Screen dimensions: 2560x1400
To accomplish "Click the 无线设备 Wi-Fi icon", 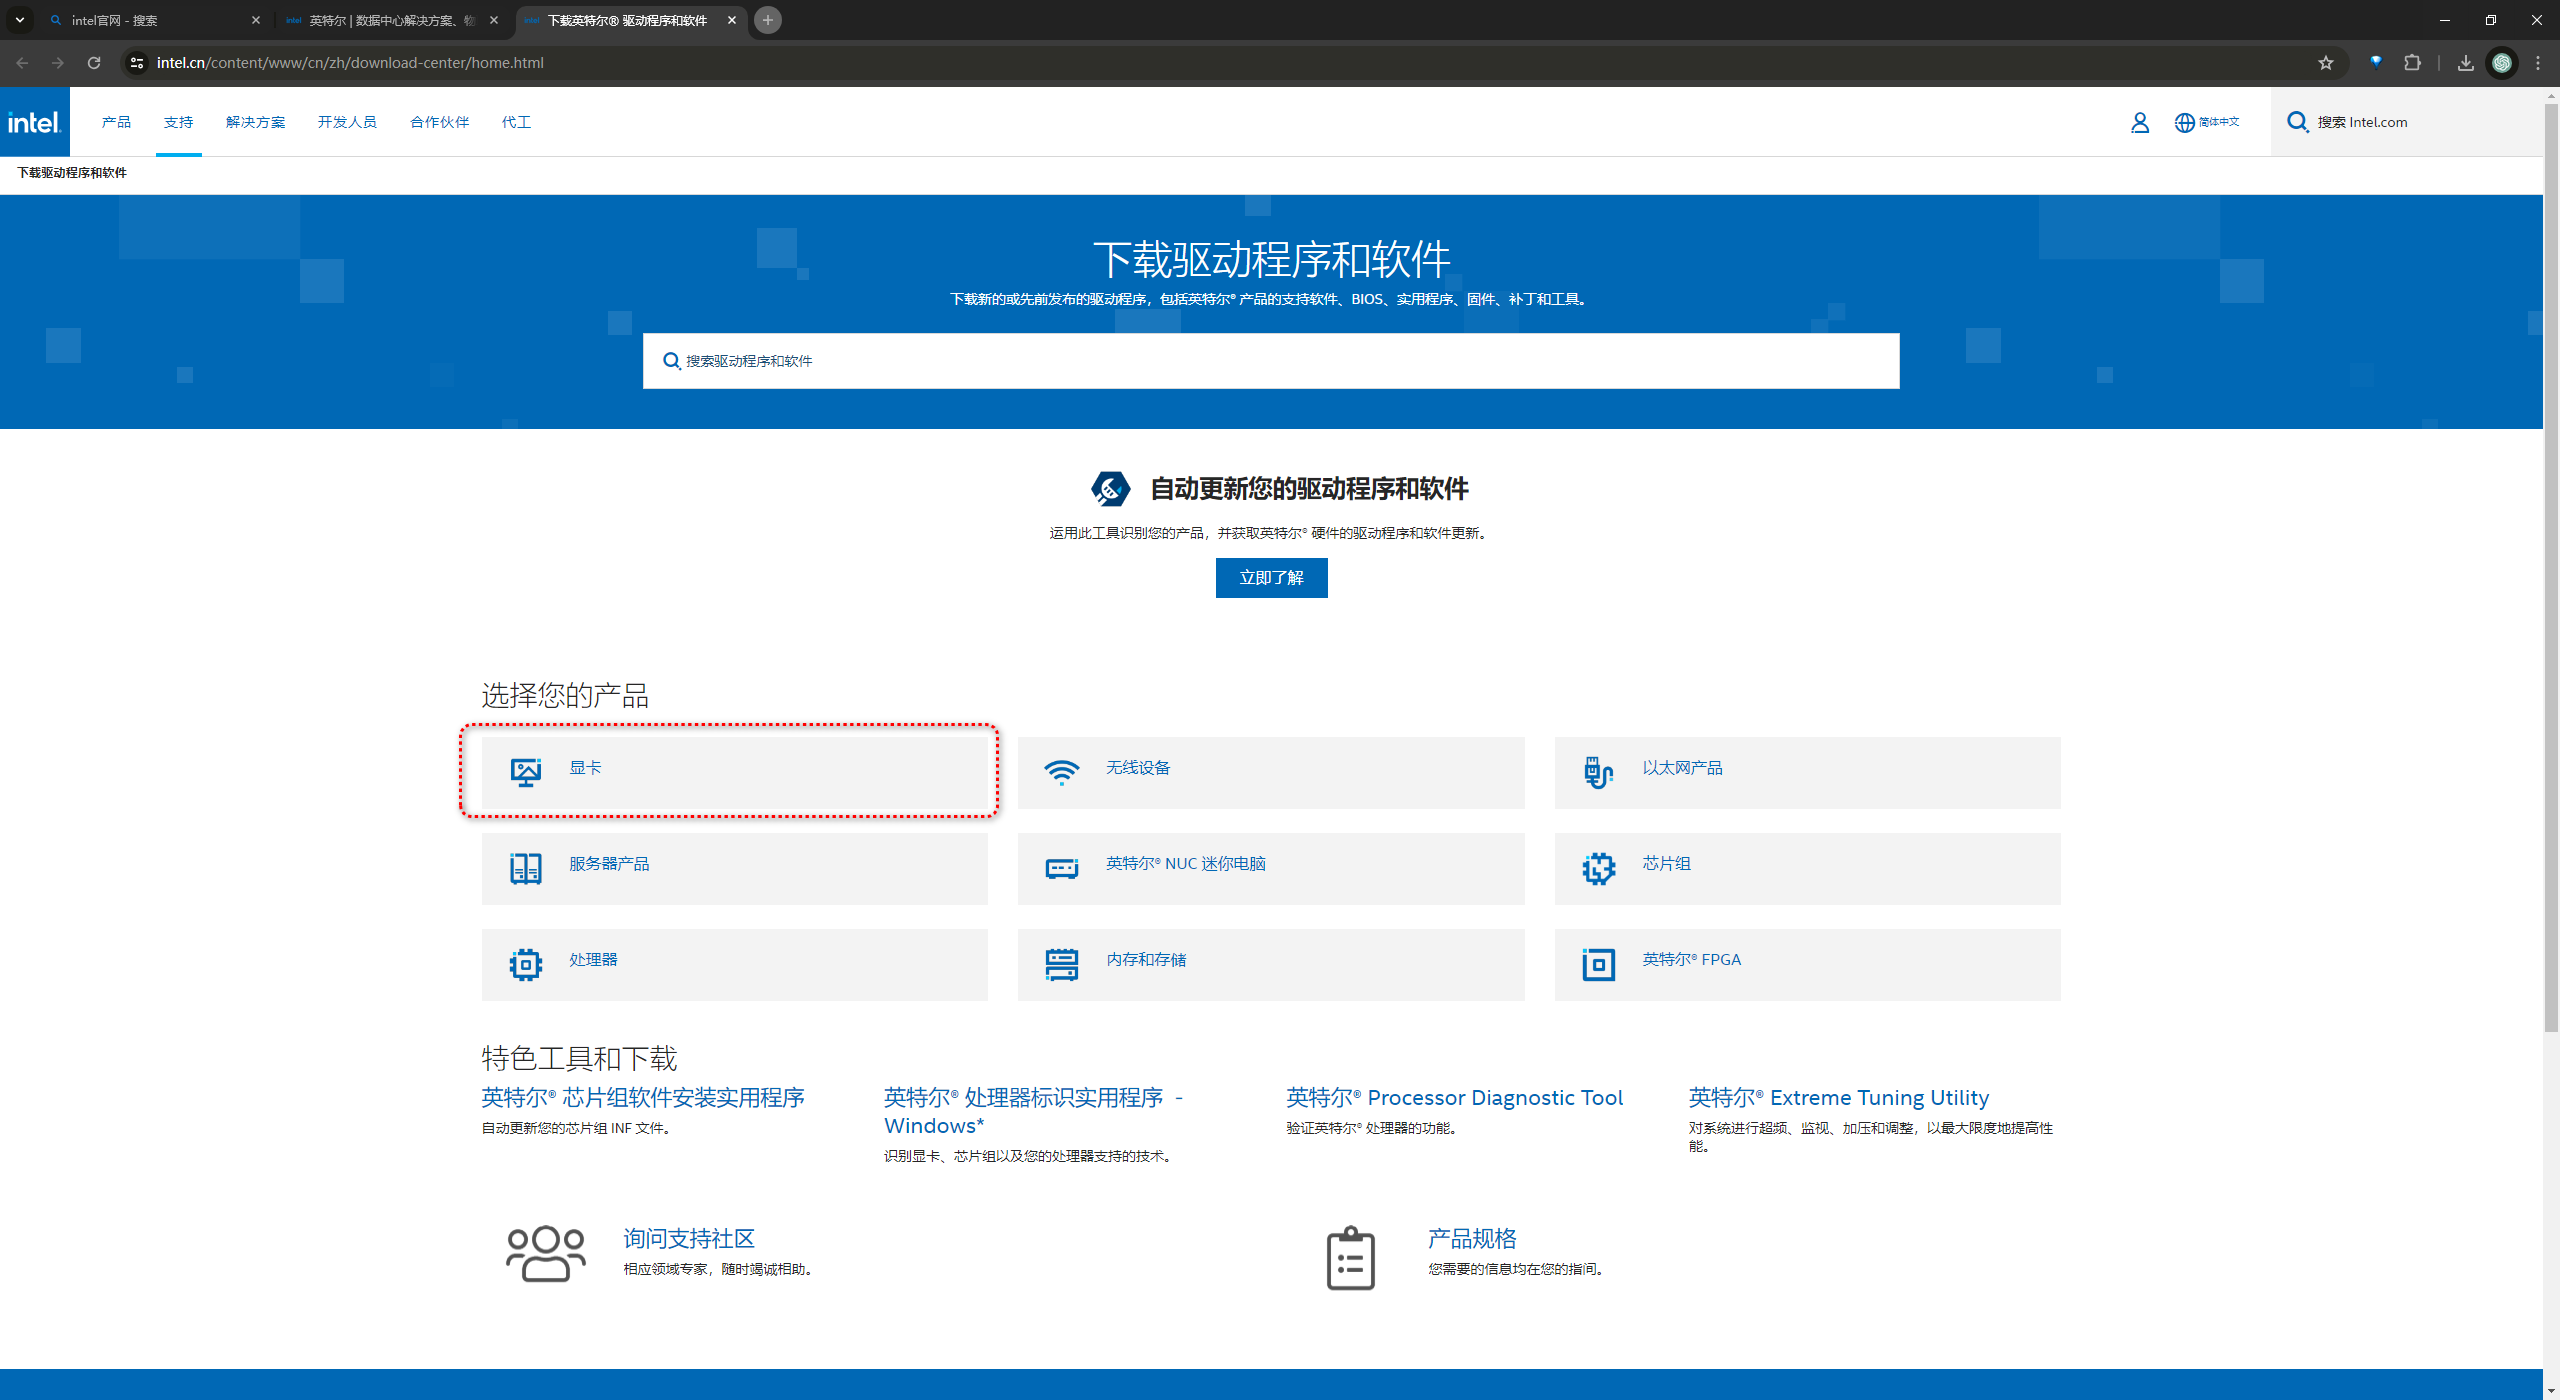I will tap(1061, 771).
